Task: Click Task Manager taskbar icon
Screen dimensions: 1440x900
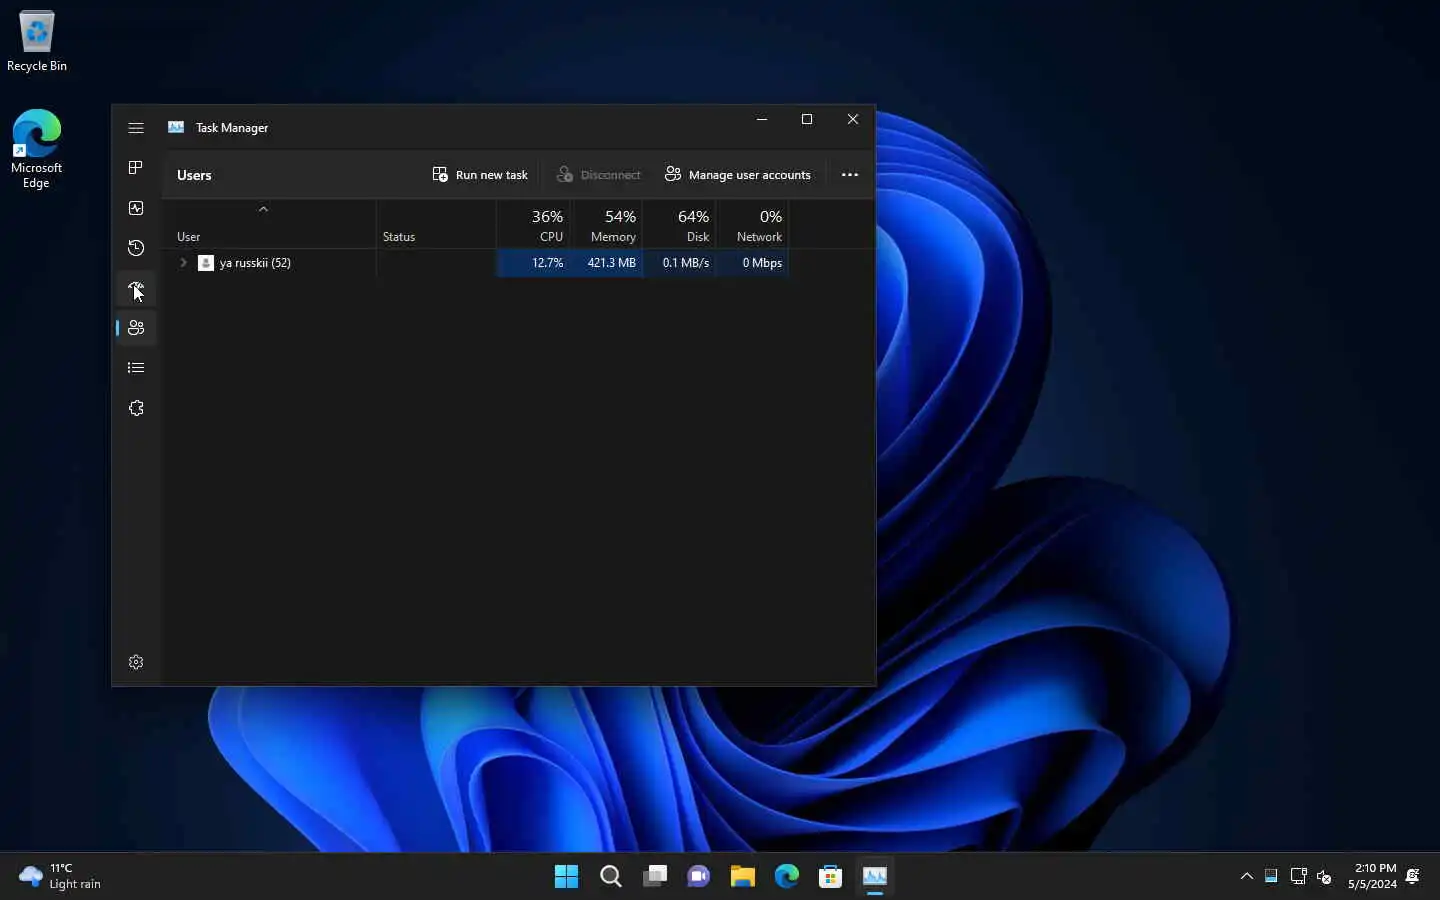Action: (x=875, y=876)
